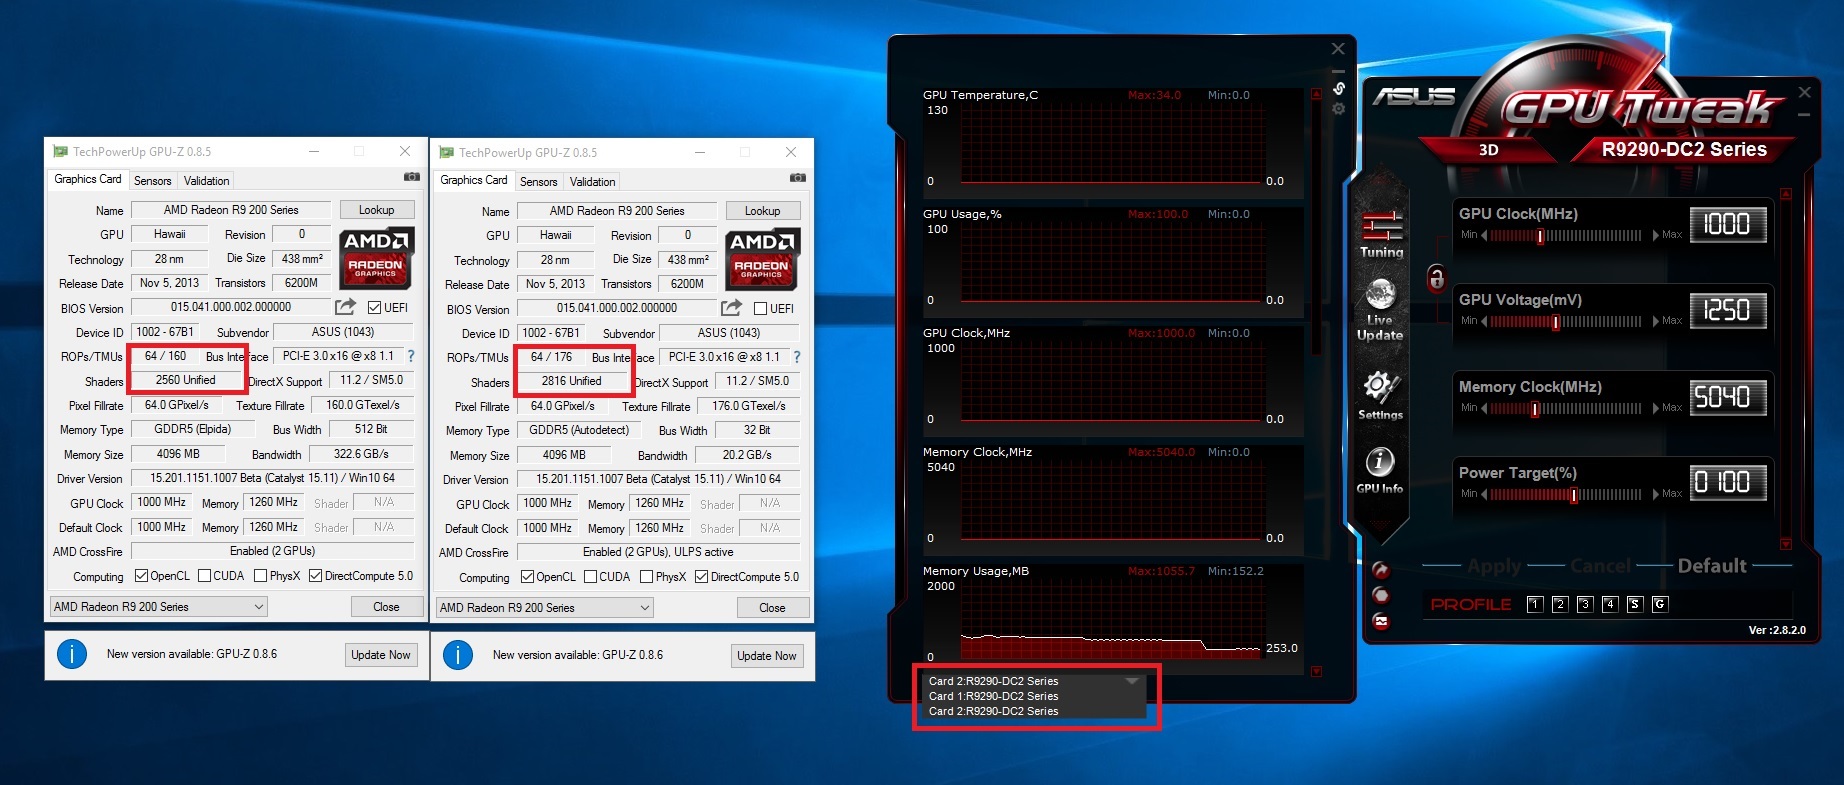Decrease GPU Voltage with Min arrow

pyautogui.click(x=1484, y=322)
